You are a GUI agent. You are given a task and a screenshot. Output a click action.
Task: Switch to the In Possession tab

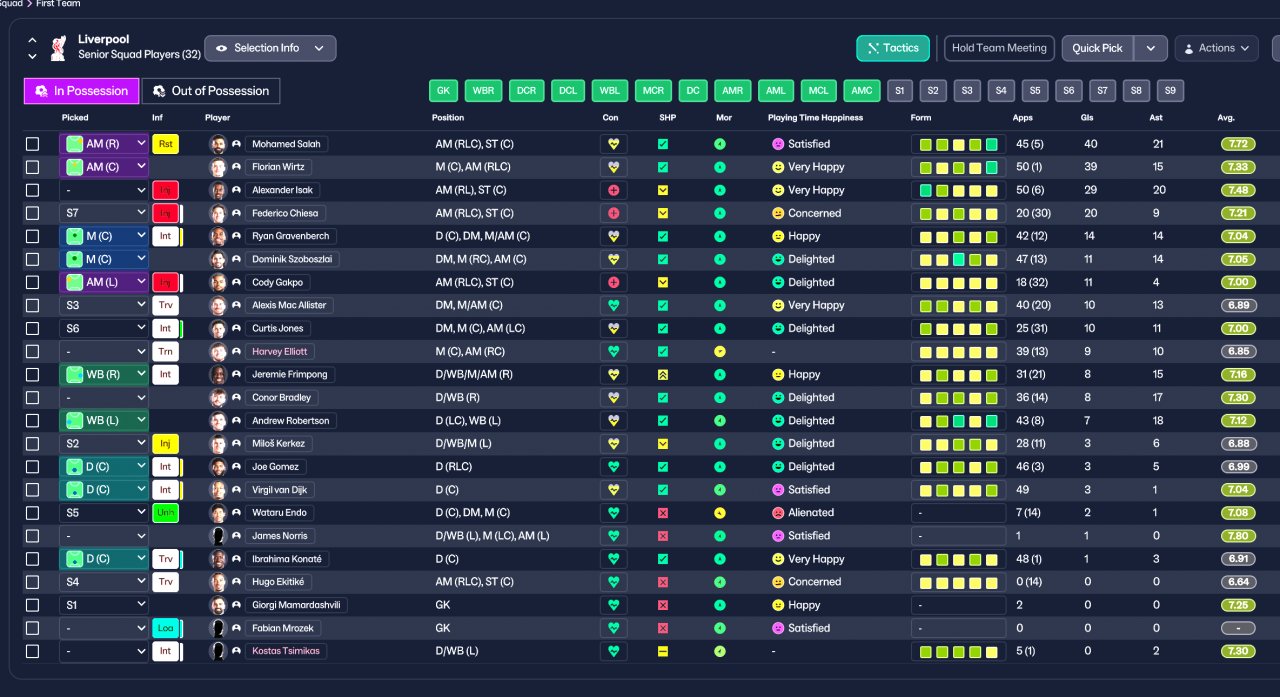[81, 91]
